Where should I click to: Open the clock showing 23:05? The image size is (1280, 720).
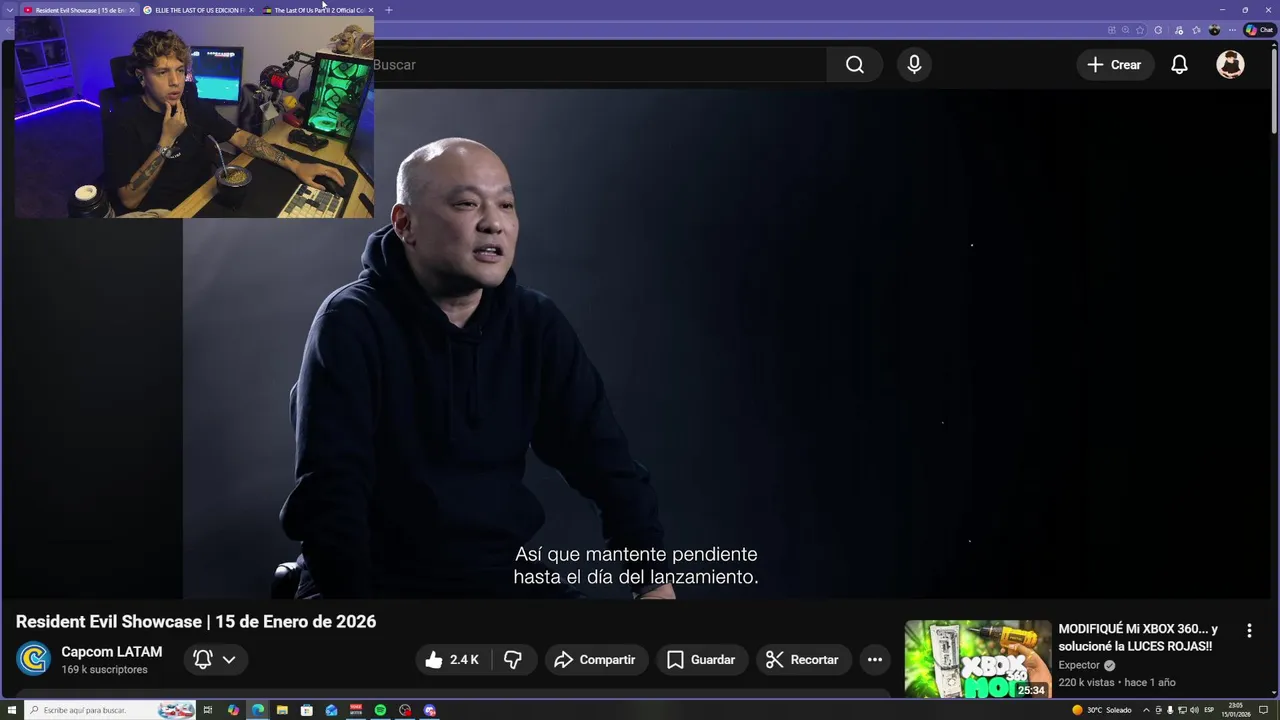[1236, 710]
